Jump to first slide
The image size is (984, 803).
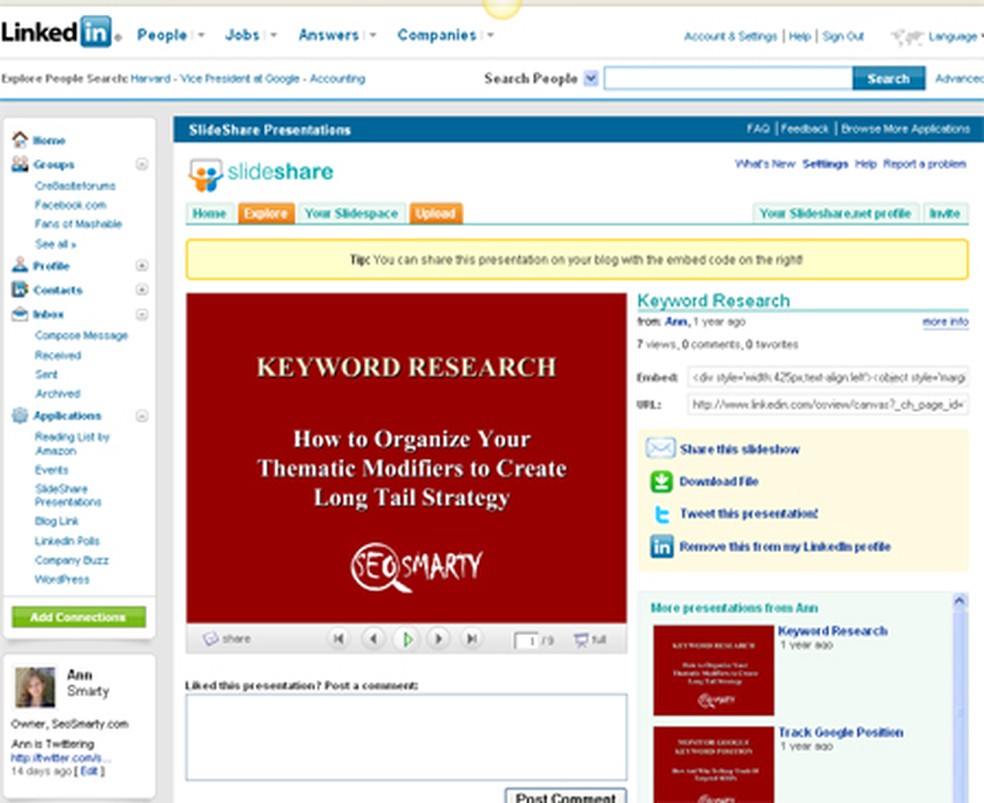[339, 639]
